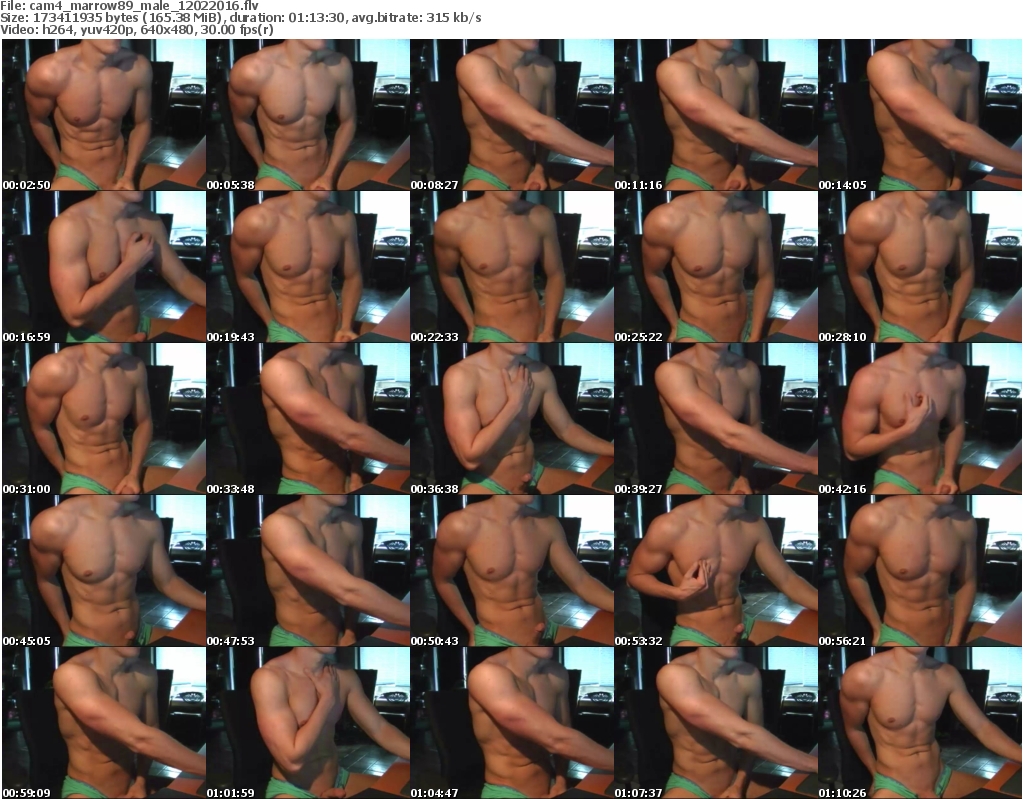Select the thumbnail timestamped 00:05:38
This screenshot has width=1024, height=799.
pos(308,115)
